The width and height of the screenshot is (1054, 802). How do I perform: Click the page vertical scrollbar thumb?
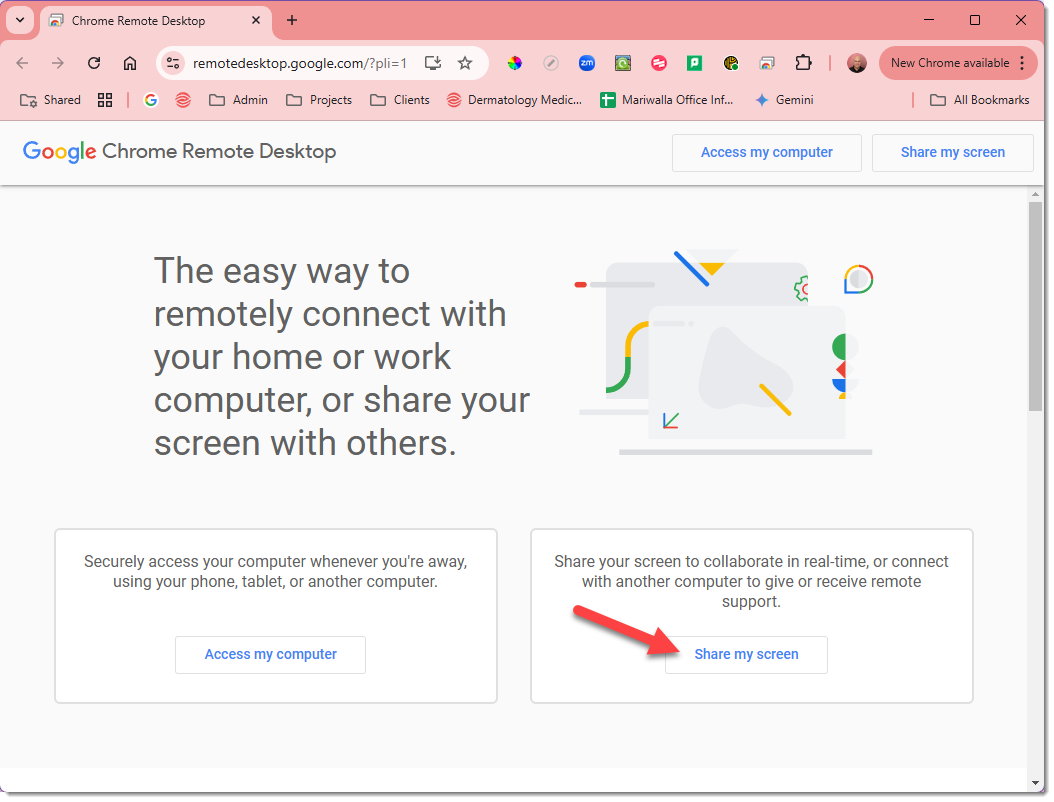point(1035,306)
